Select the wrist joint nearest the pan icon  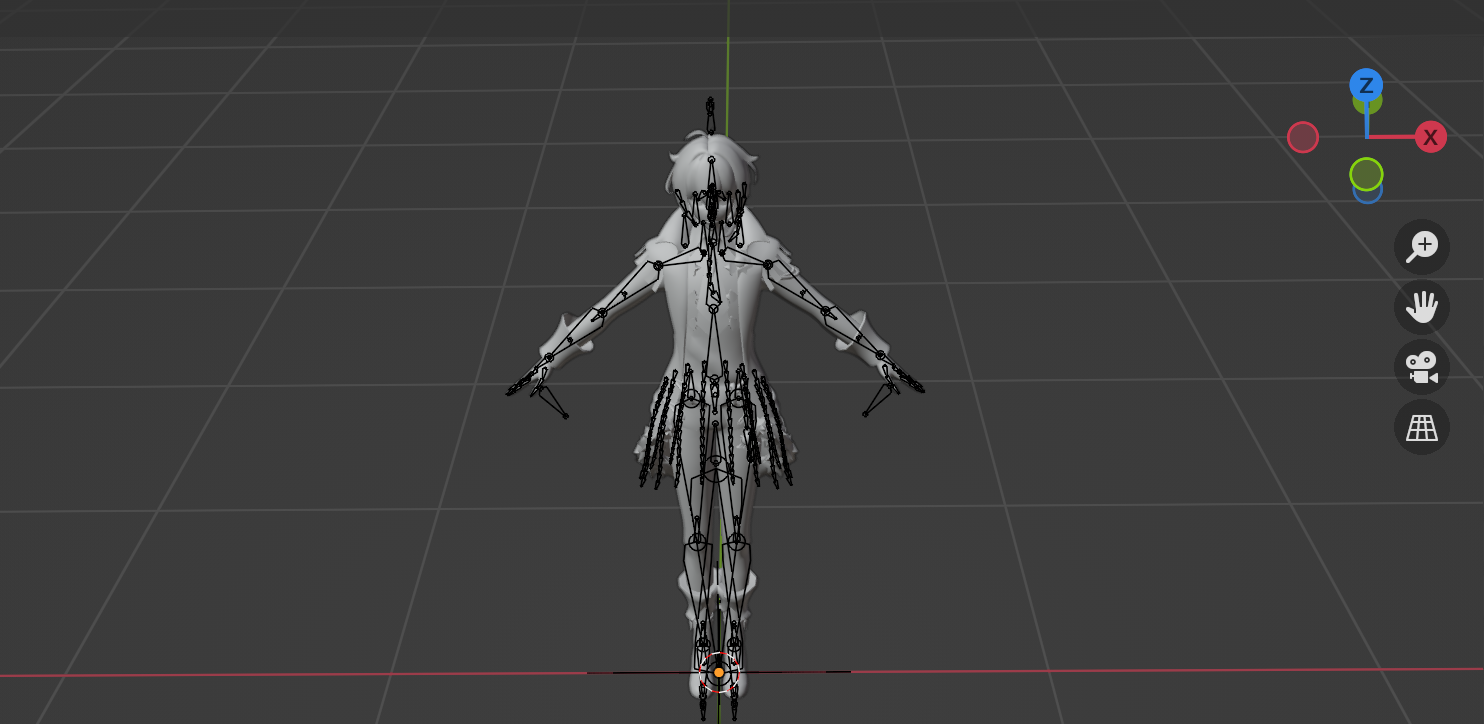point(880,354)
